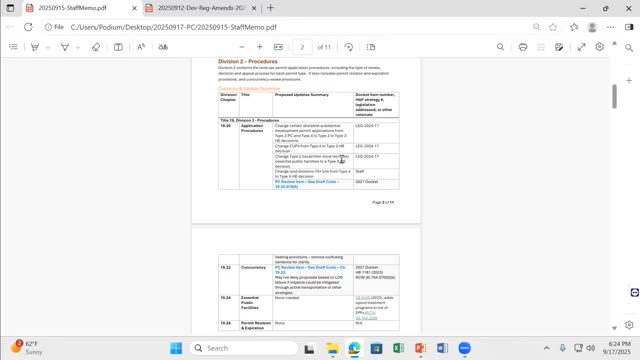640x360 pixels.
Task: Switch to the 20250912-Dev-Reg-Amends tab
Action: (x=201, y=8)
